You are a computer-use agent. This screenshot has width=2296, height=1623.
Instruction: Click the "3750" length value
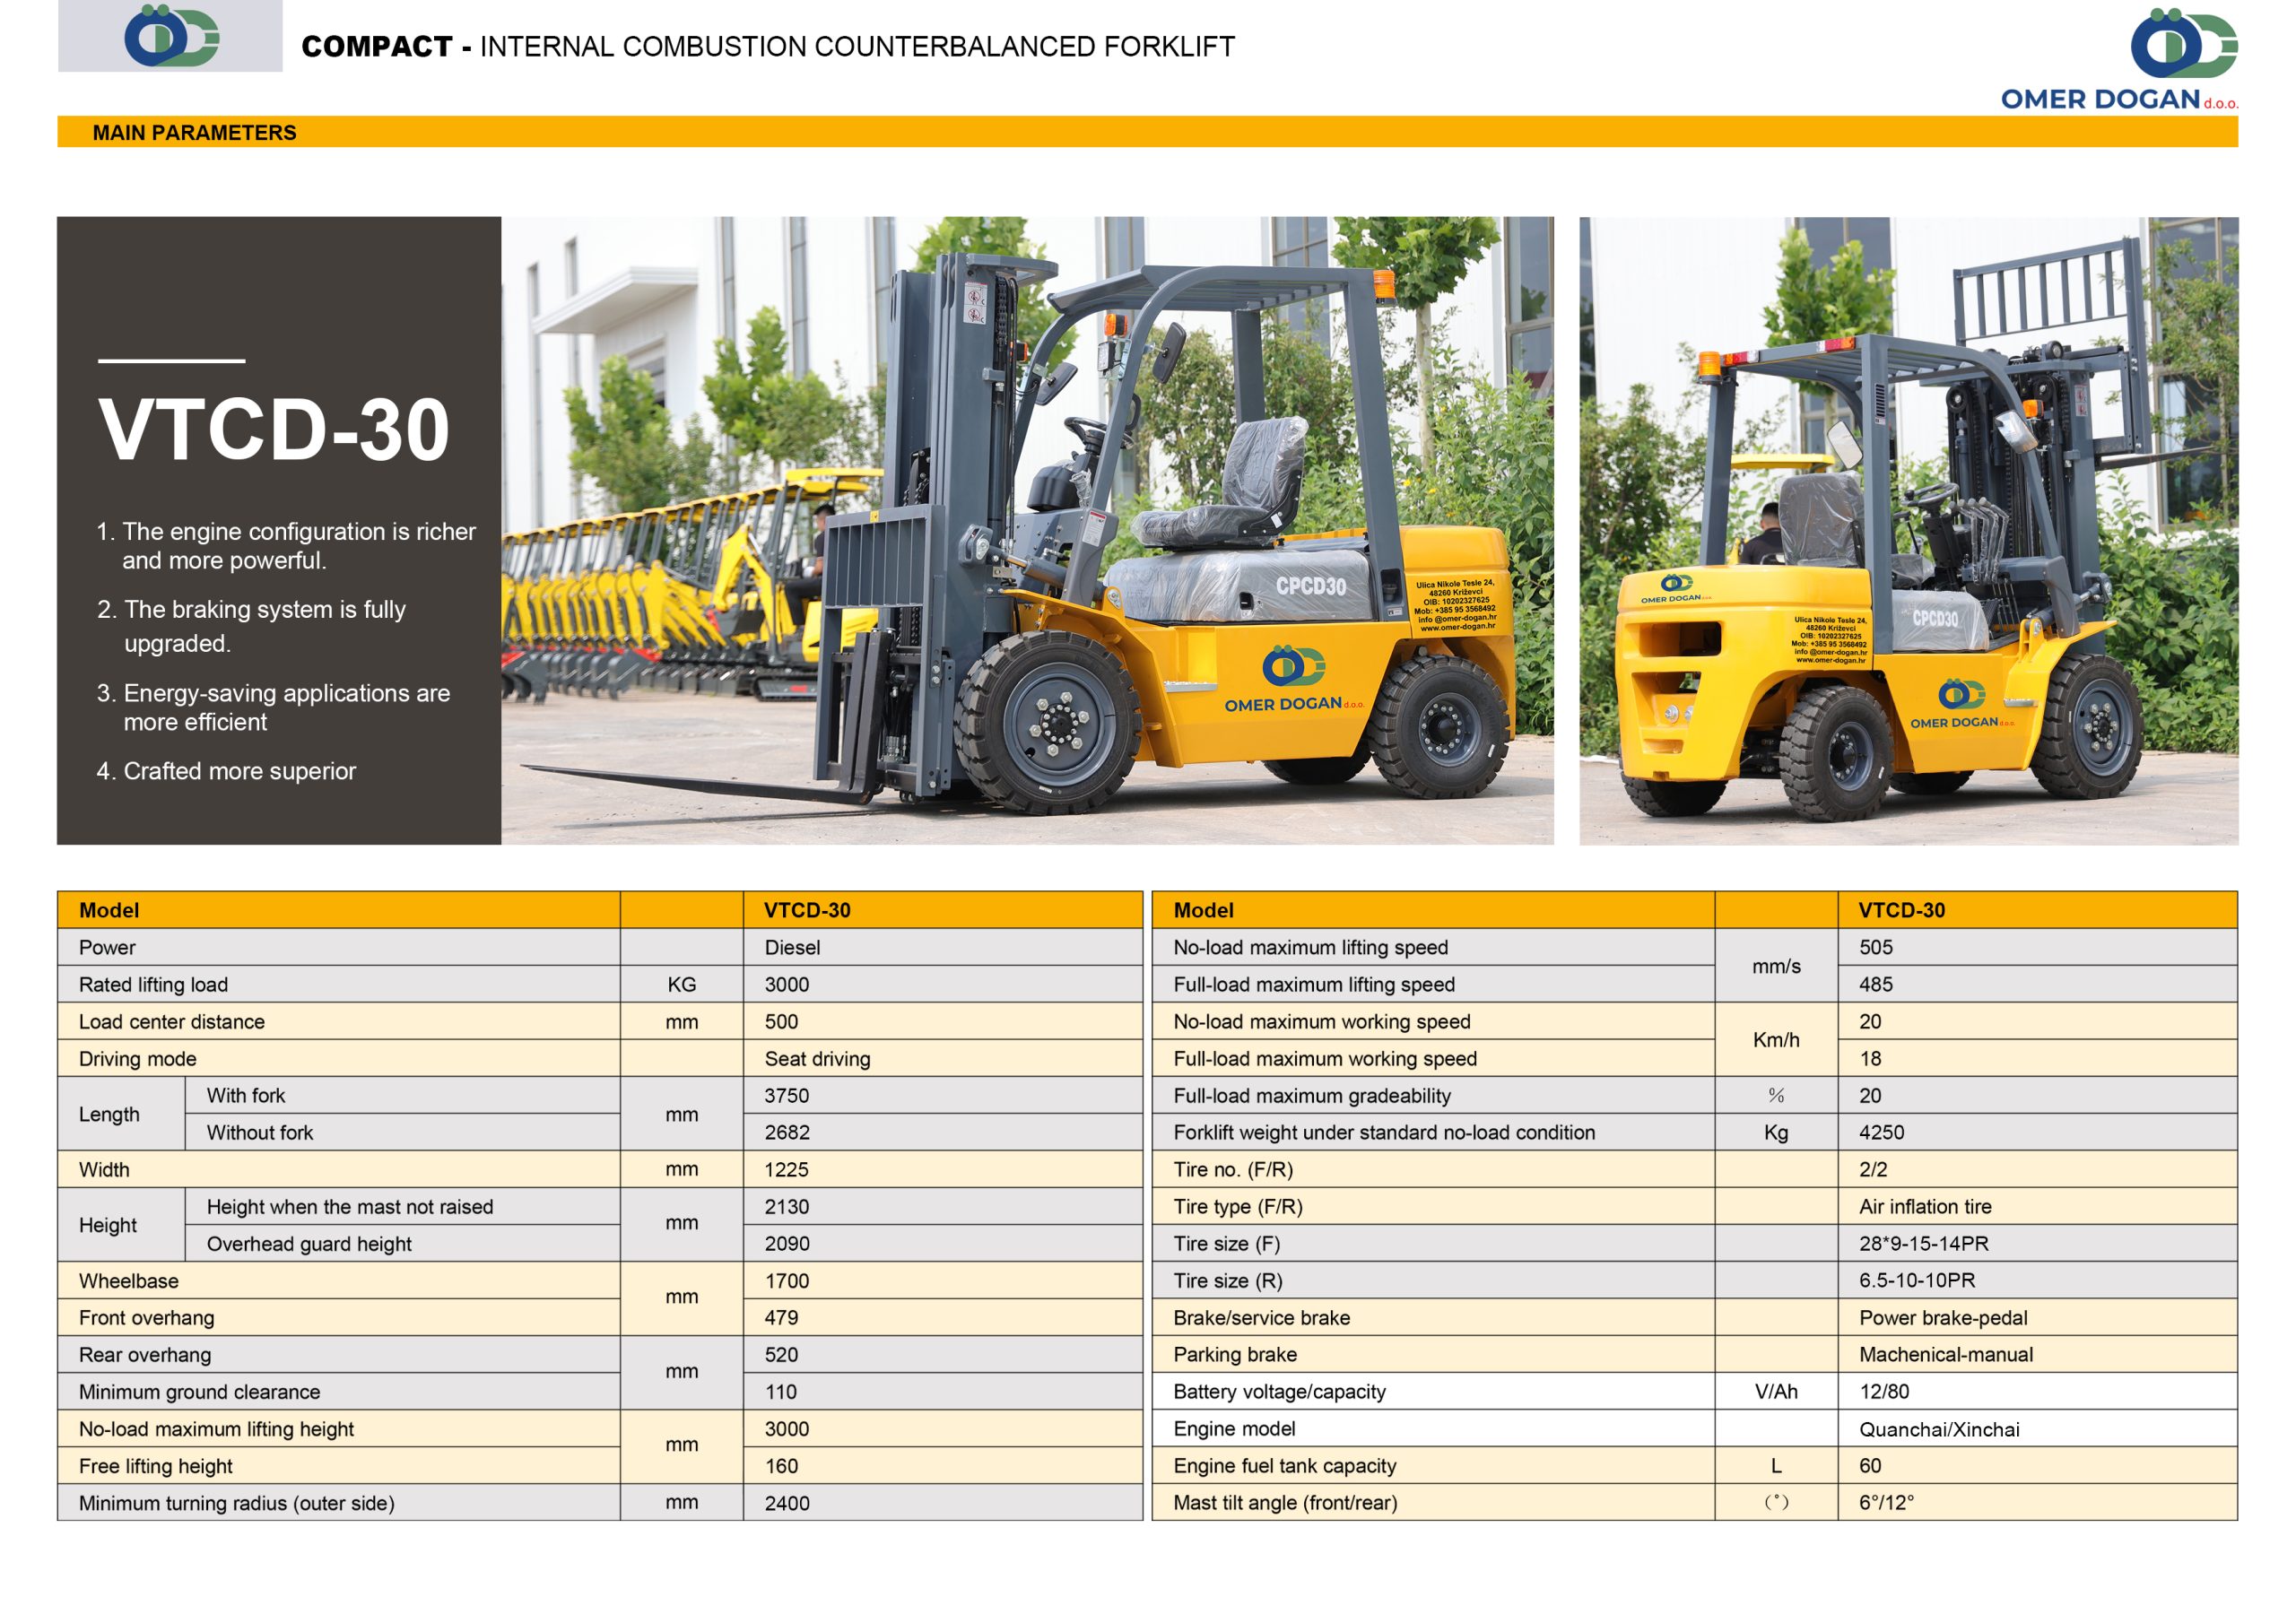(787, 1095)
